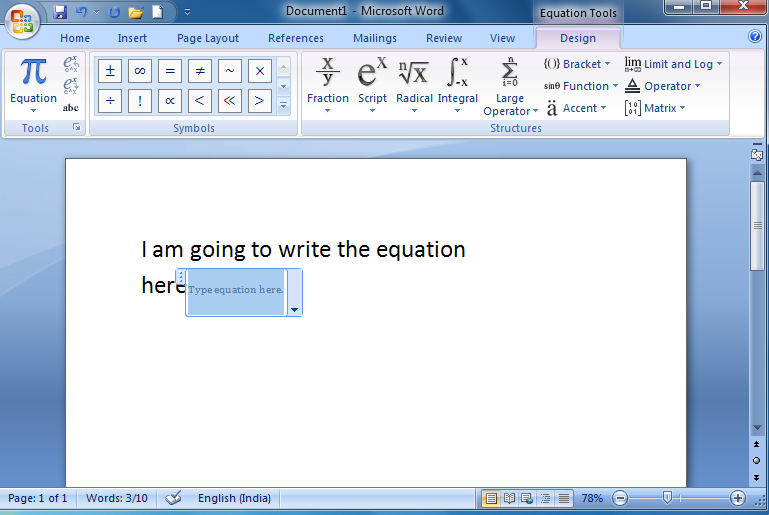Insert the less-than symbol
This screenshot has height=515, width=769.
(x=200, y=101)
